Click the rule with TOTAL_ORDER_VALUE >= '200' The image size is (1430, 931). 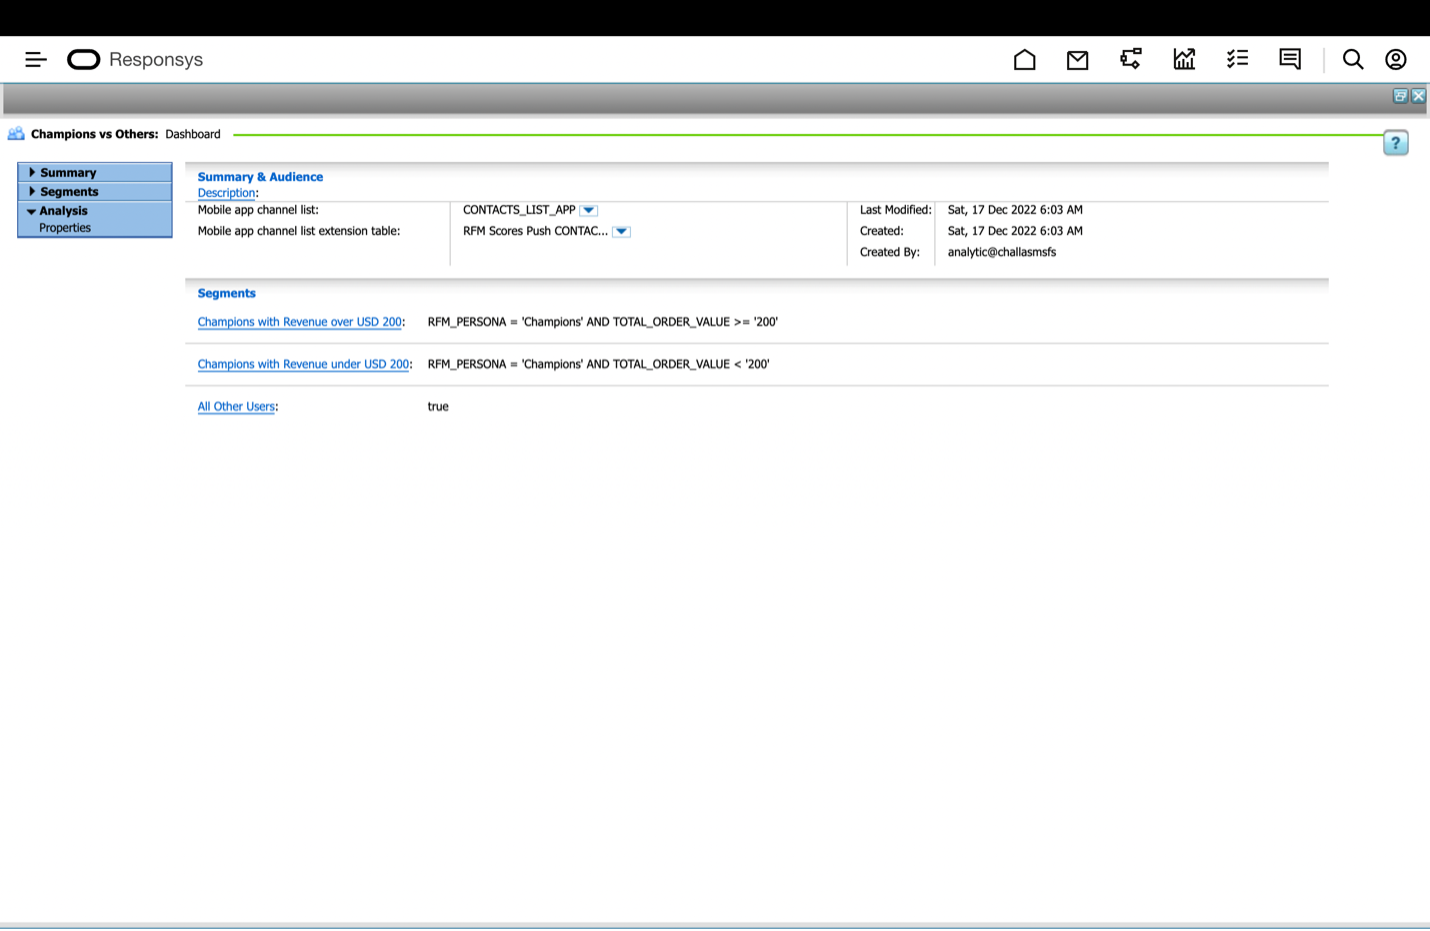click(602, 322)
